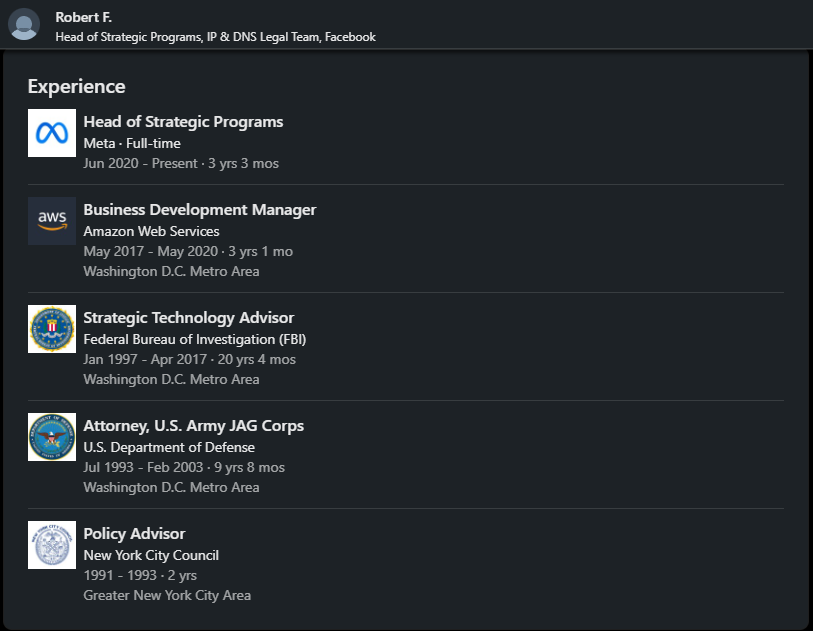
Task: Select the FBI seal logo
Action: [52, 329]
